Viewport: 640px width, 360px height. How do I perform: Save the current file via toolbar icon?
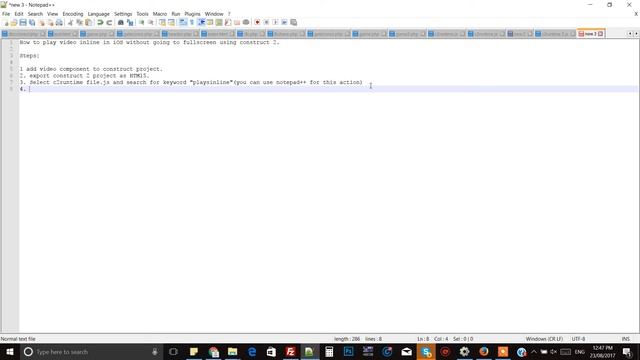23,22
